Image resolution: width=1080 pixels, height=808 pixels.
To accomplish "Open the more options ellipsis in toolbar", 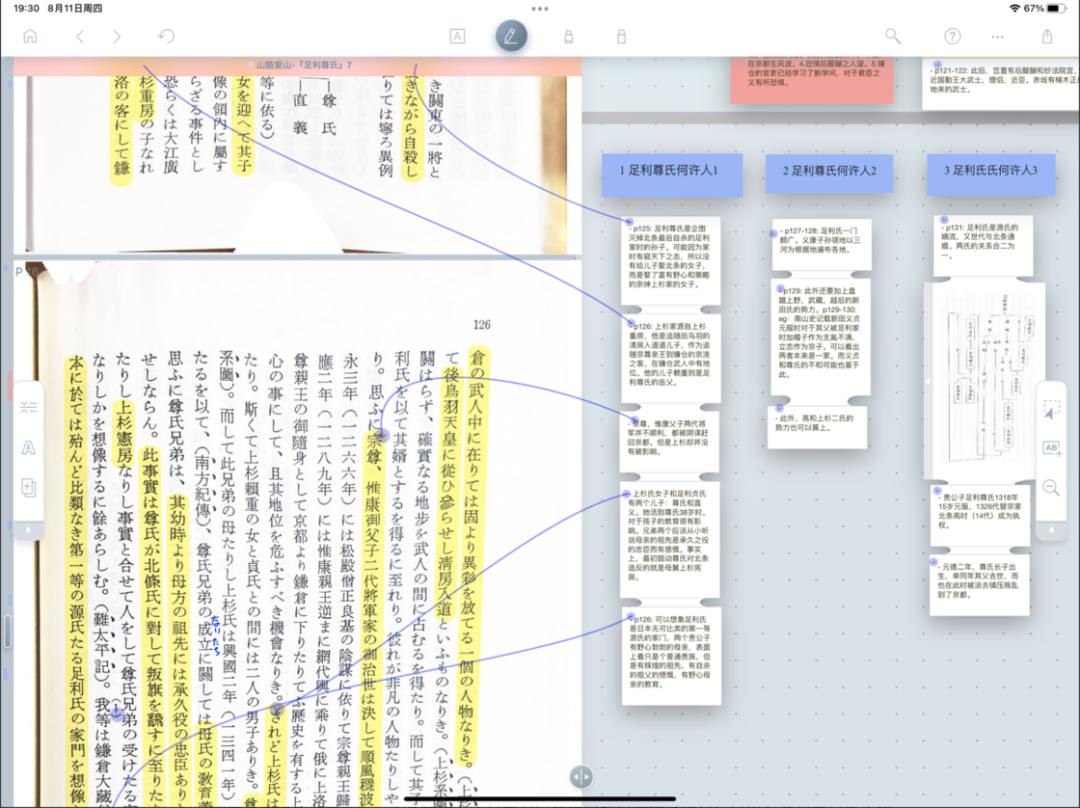I will [997, 37].
